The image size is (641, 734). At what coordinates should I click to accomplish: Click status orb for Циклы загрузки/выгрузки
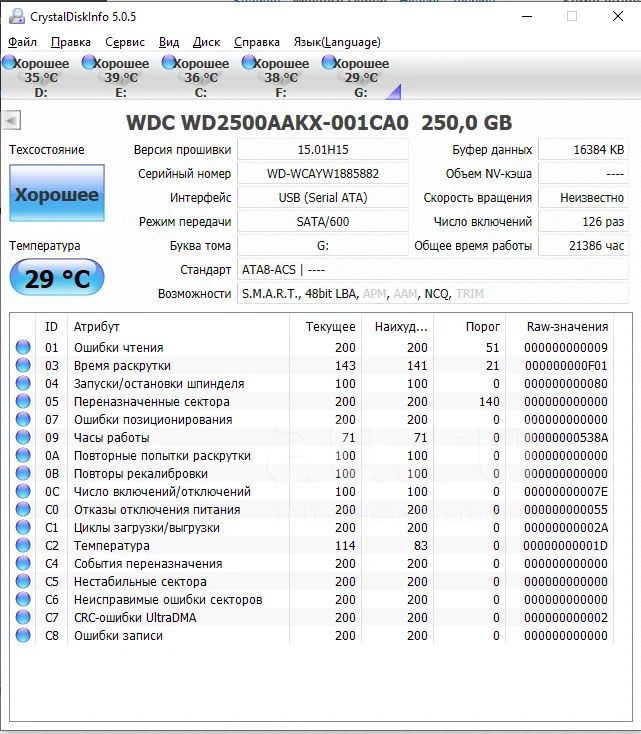point(23,527)
